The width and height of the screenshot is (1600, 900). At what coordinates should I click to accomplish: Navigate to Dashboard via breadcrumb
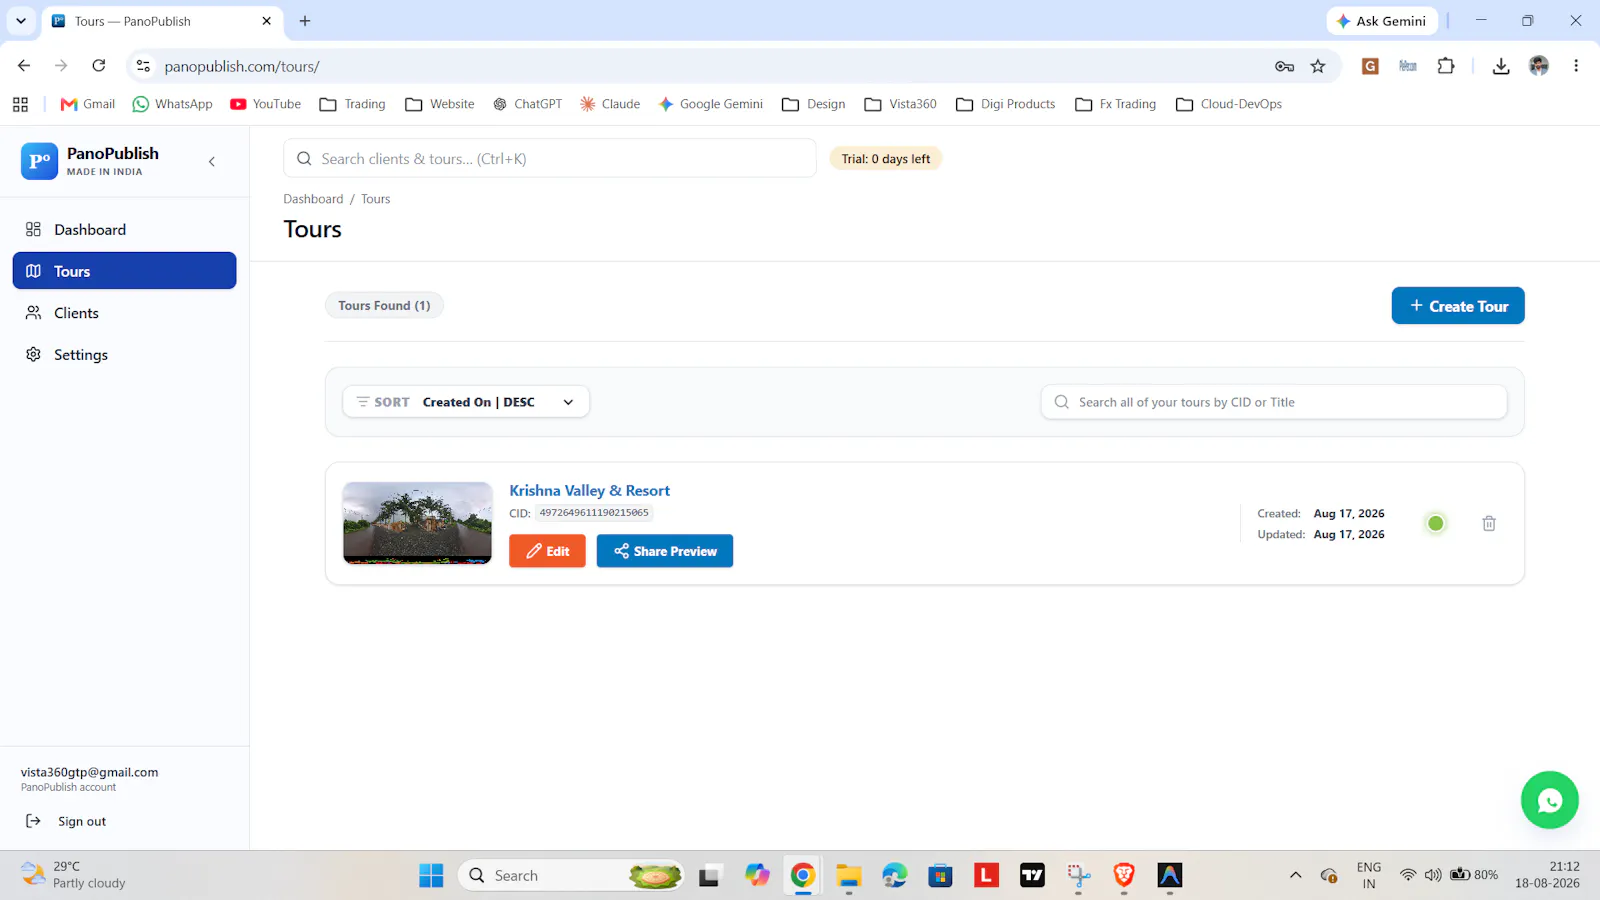[313, 199]
